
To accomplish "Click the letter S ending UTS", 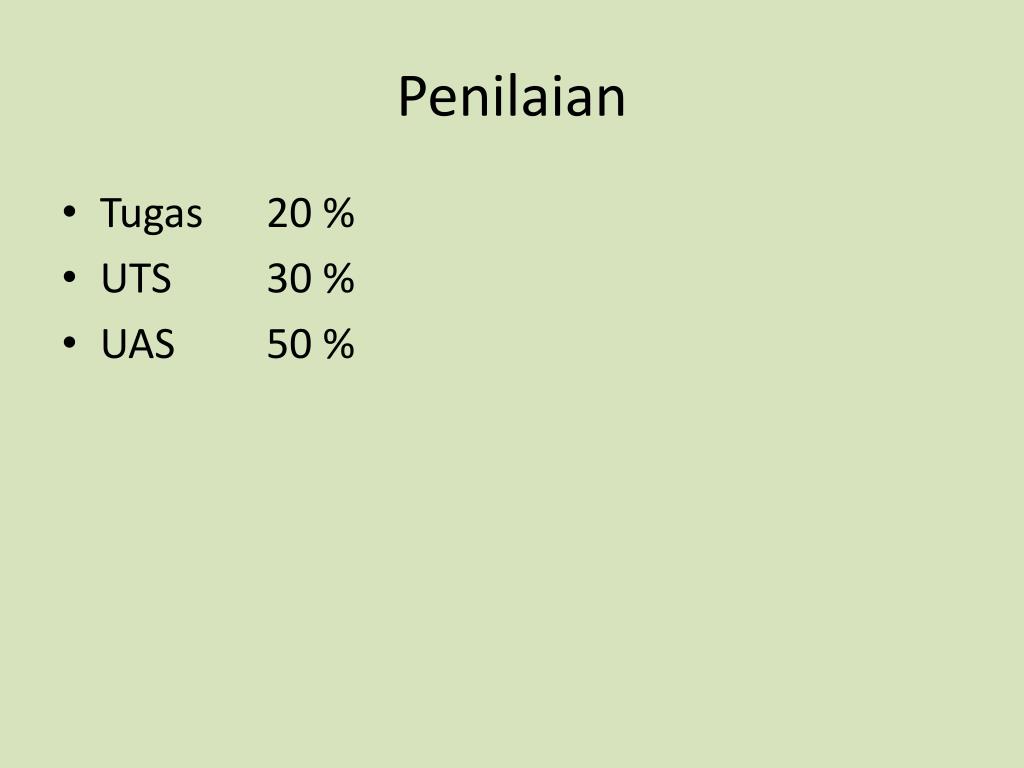I will [x=161, y=279].
